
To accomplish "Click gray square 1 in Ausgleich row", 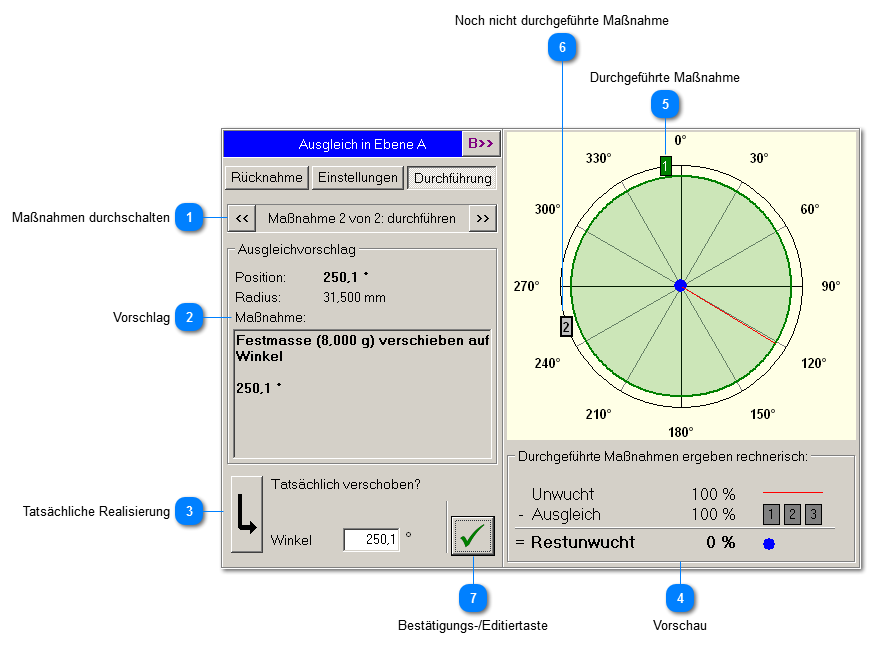I will coord(771,515).
